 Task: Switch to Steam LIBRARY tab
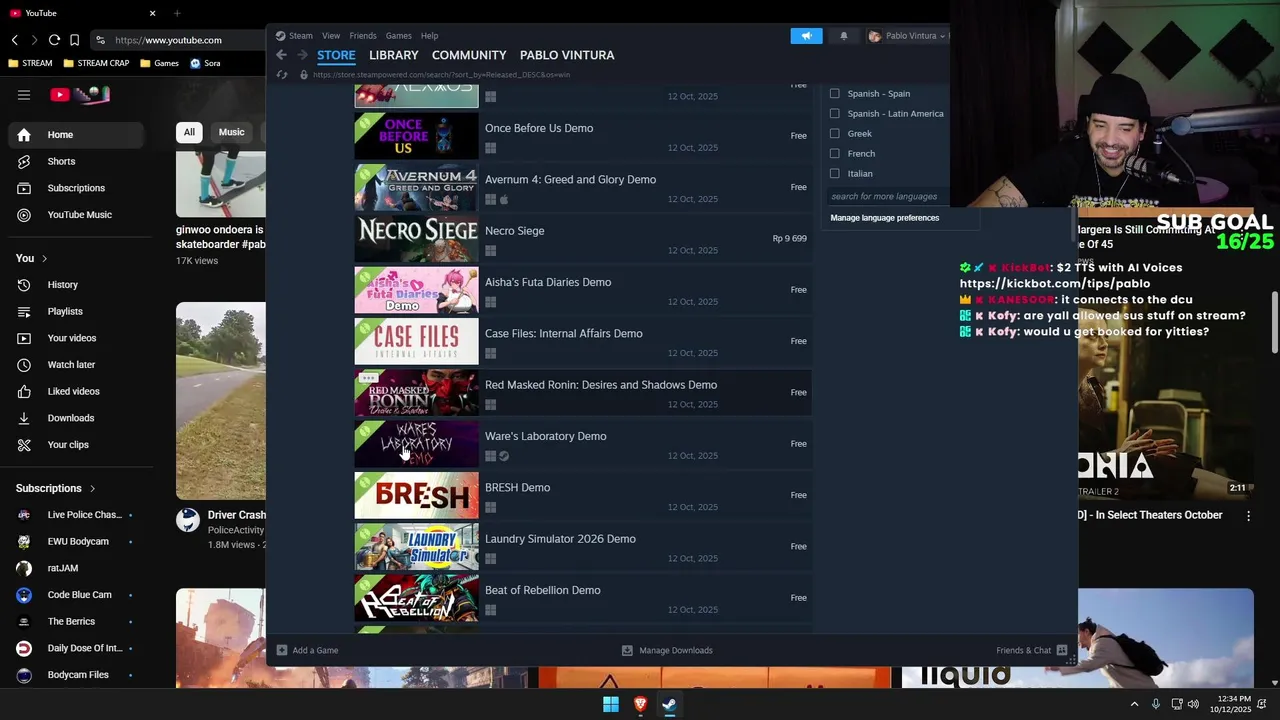tap(393, 55)
